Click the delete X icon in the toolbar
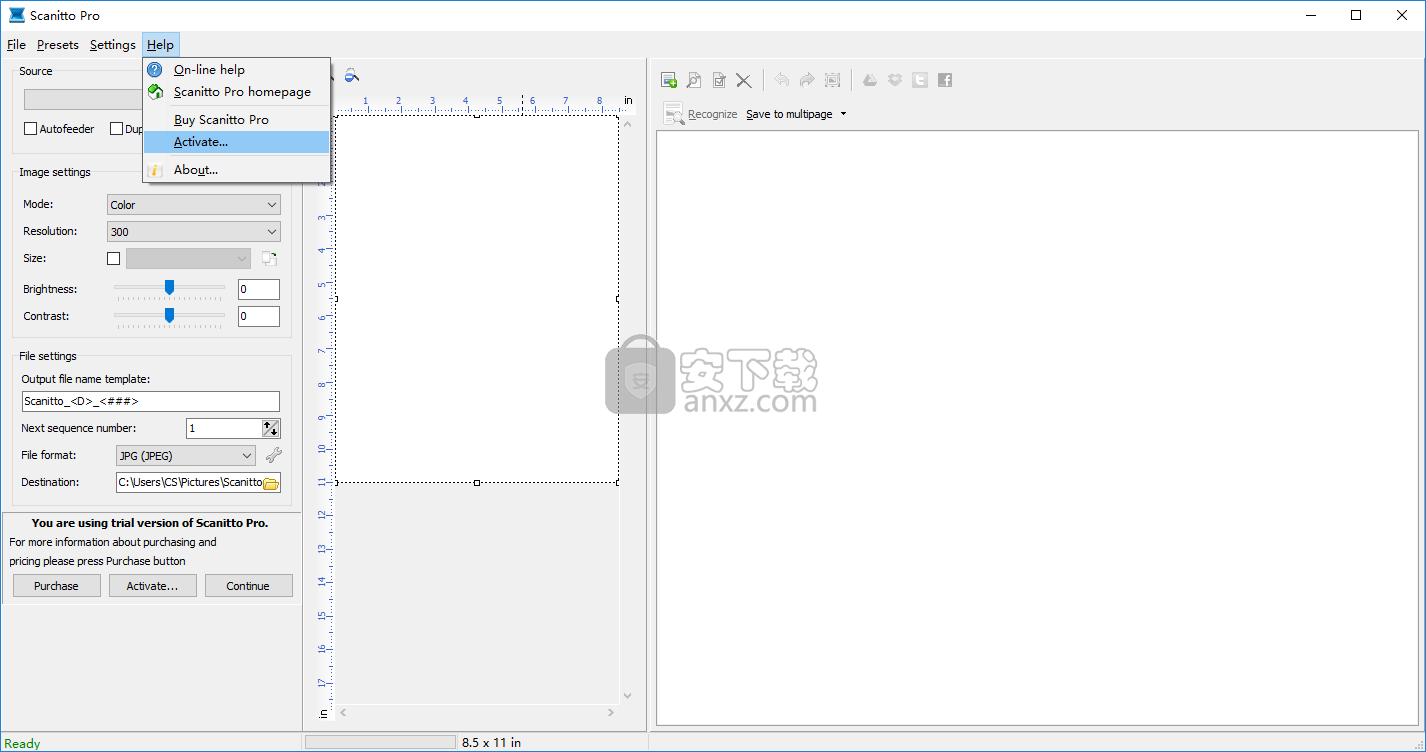Image resolution: width=1426 pixels, height=752 pixels. [x=744, y=80]
